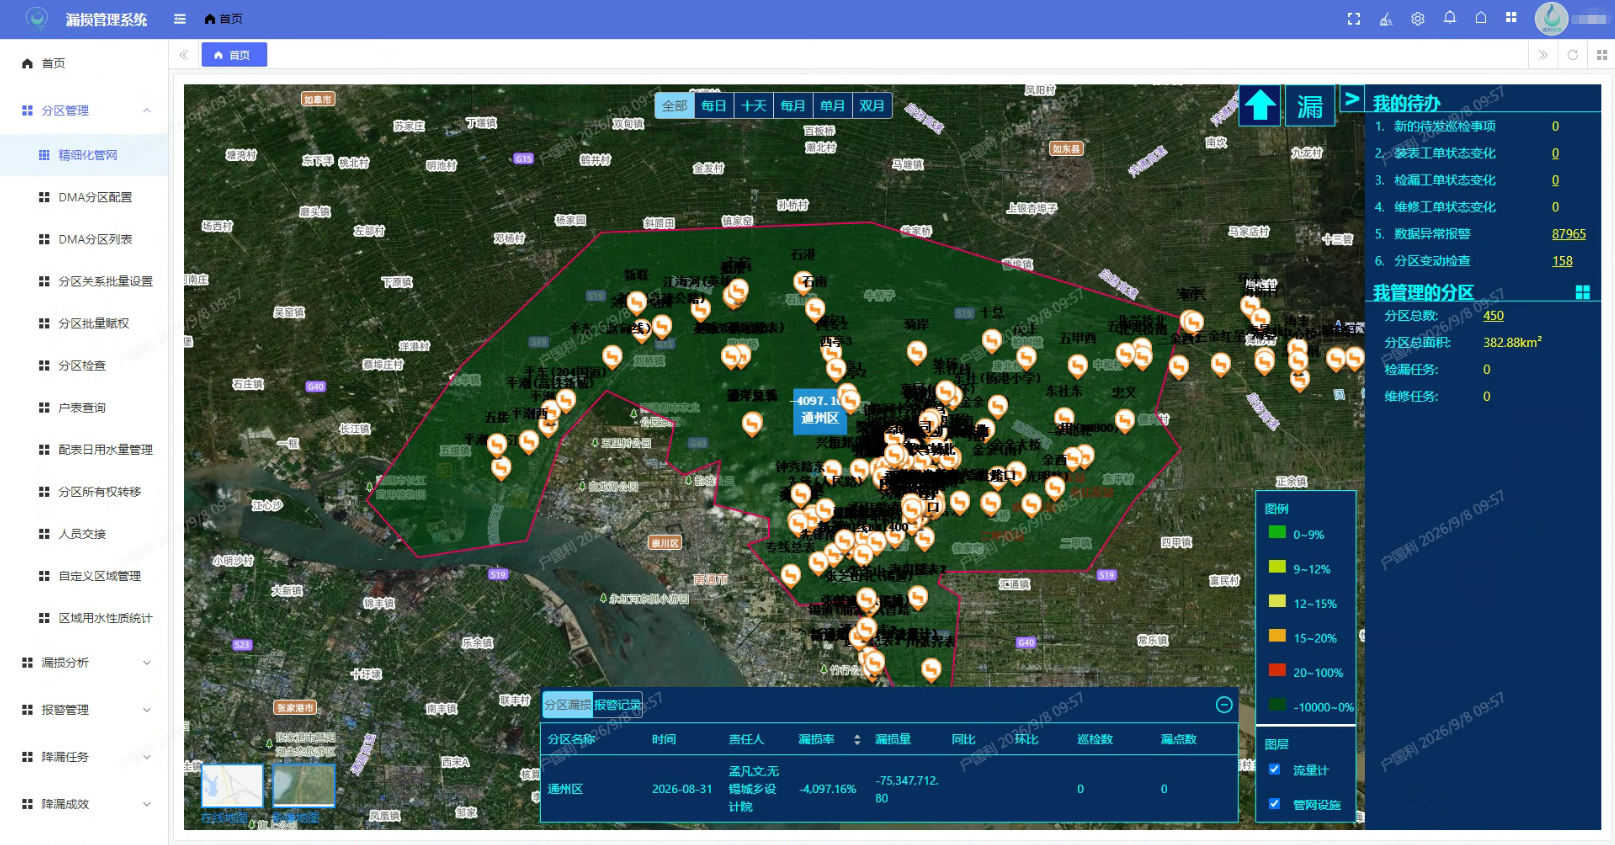Open the 158 分区变动检查 count link
This screenshot has width=1615, height=845.
(x=1562, y=261)
